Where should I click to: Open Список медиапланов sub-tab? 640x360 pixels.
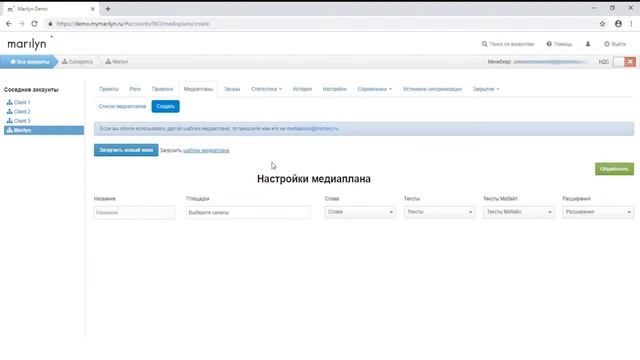pos(122,107)
